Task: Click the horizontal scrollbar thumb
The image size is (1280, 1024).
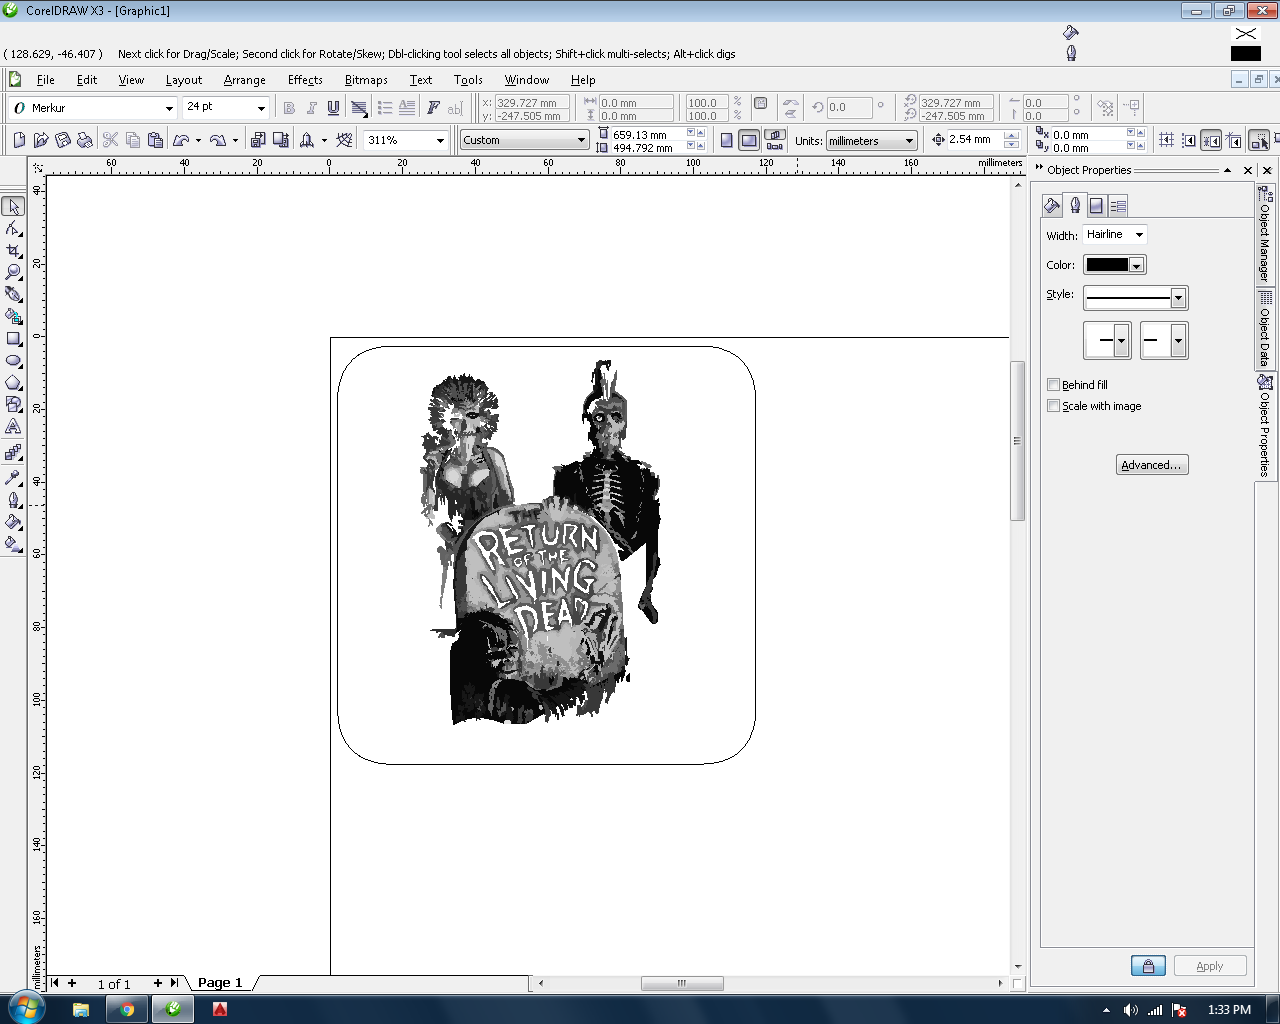Action: (682, 983)
